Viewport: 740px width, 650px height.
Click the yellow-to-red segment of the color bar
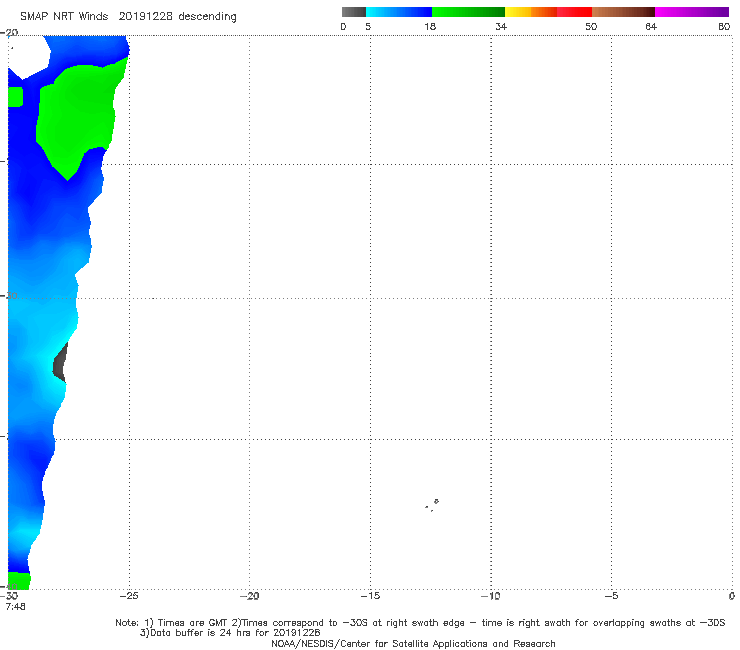pyautogui.click(x=548, y=12)
